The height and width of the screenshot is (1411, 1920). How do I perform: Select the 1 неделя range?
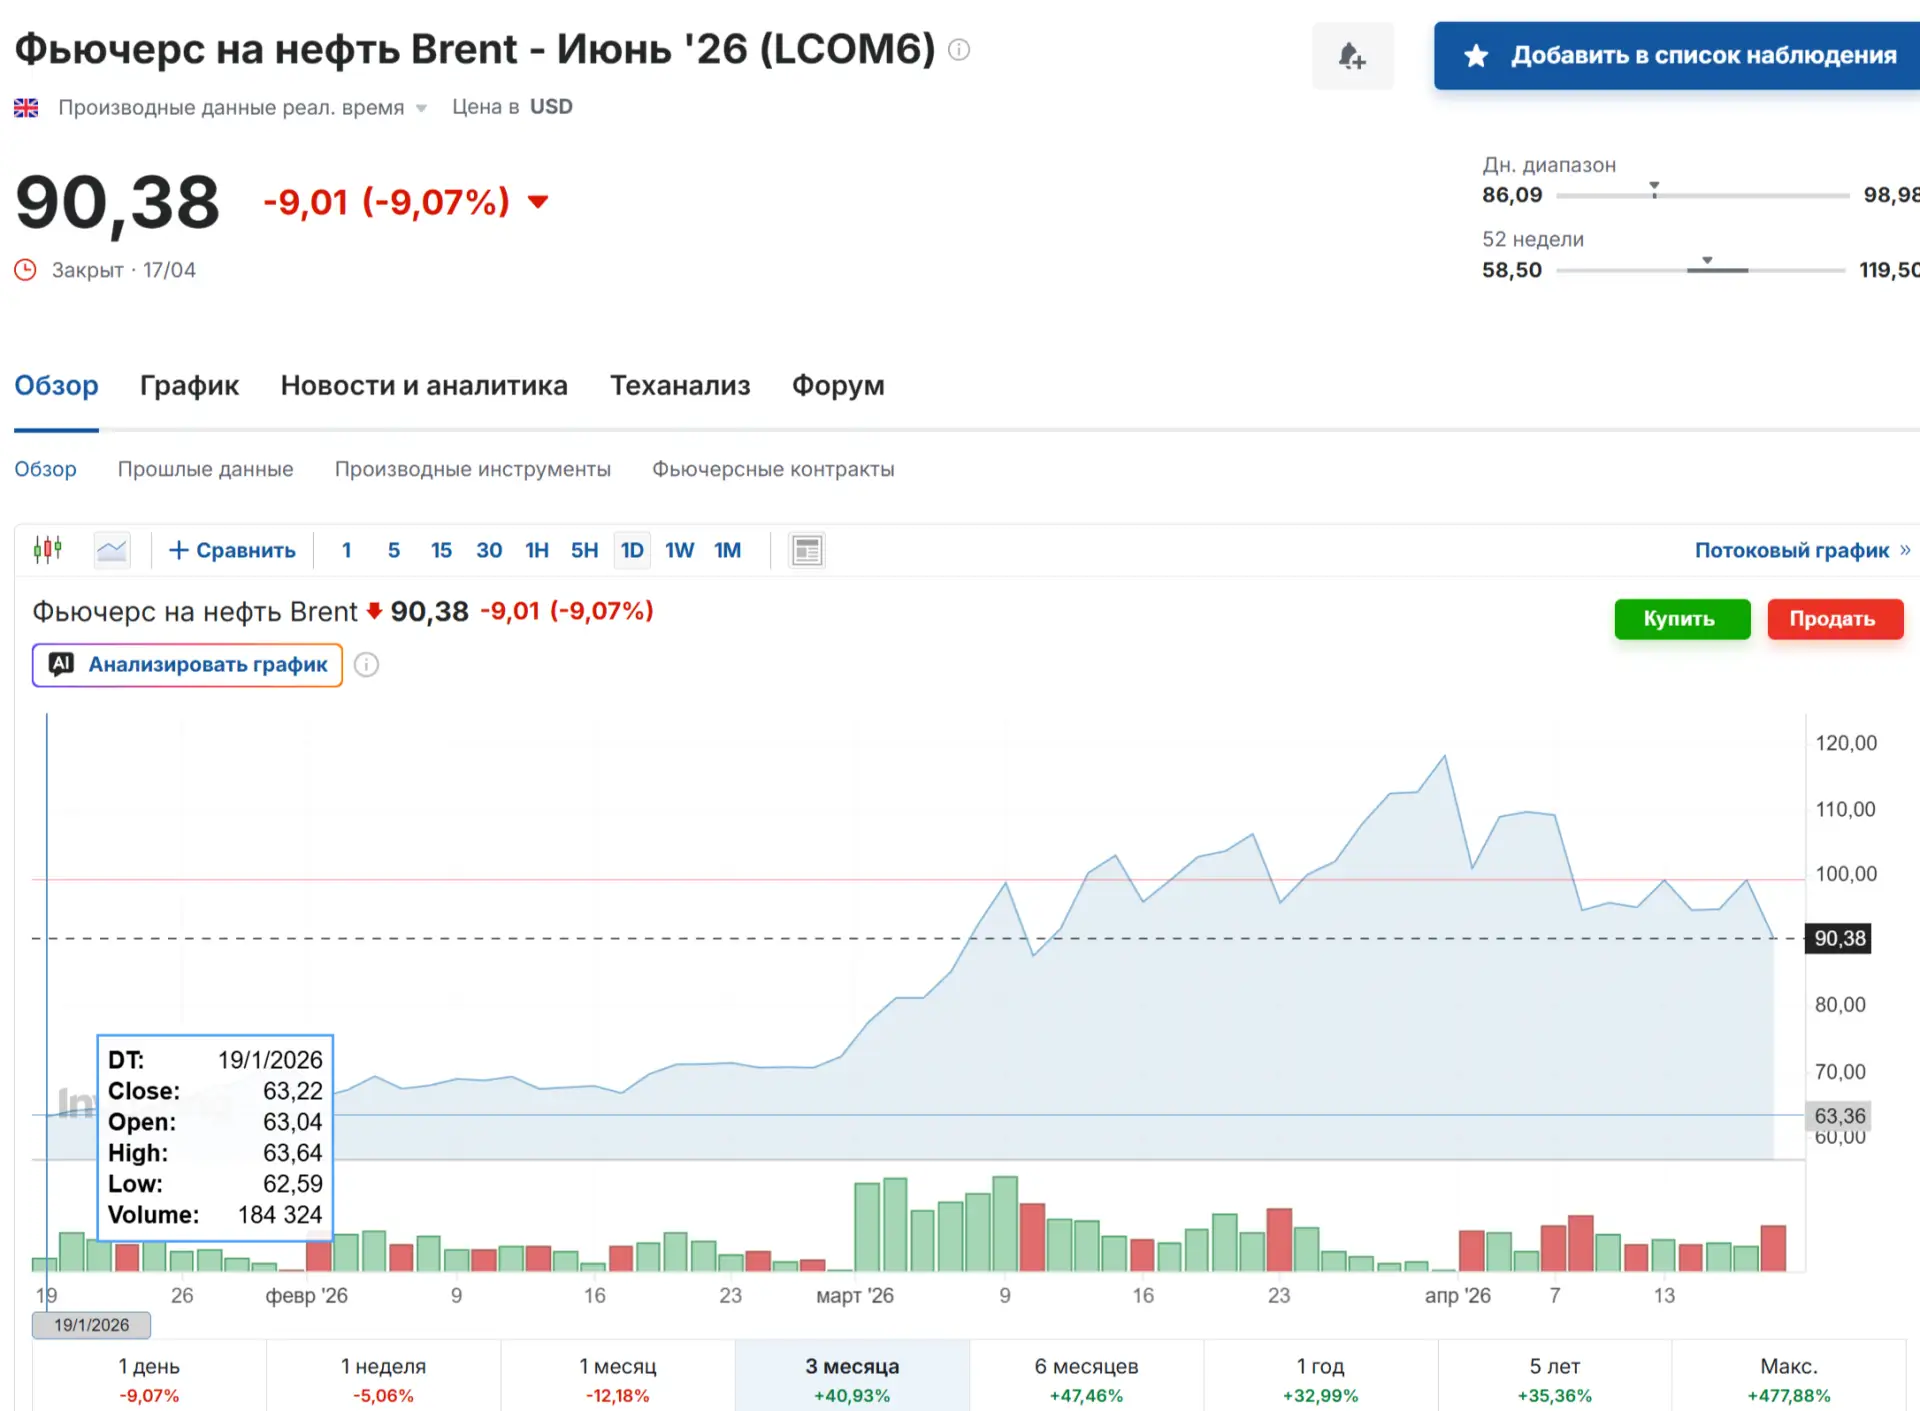pos(383,1379)
